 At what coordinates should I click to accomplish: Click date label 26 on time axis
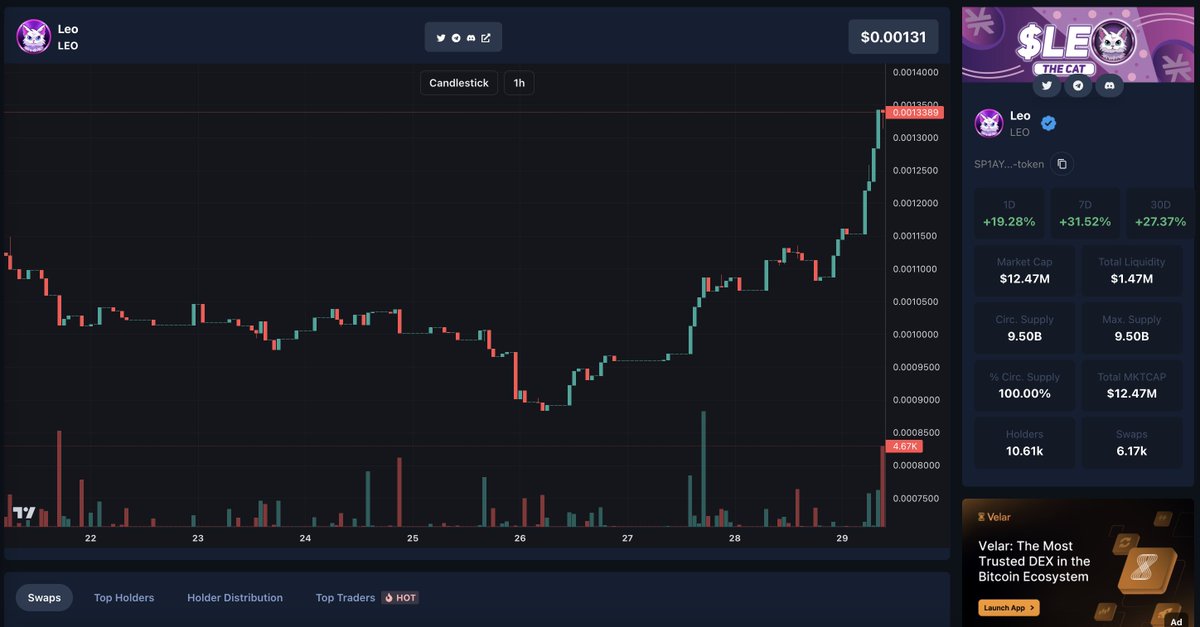[x=520, y=538]
